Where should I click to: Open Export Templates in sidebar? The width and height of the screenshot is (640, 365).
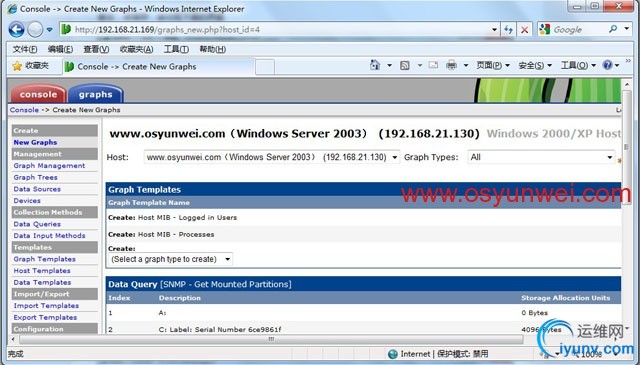click(45, 318)
